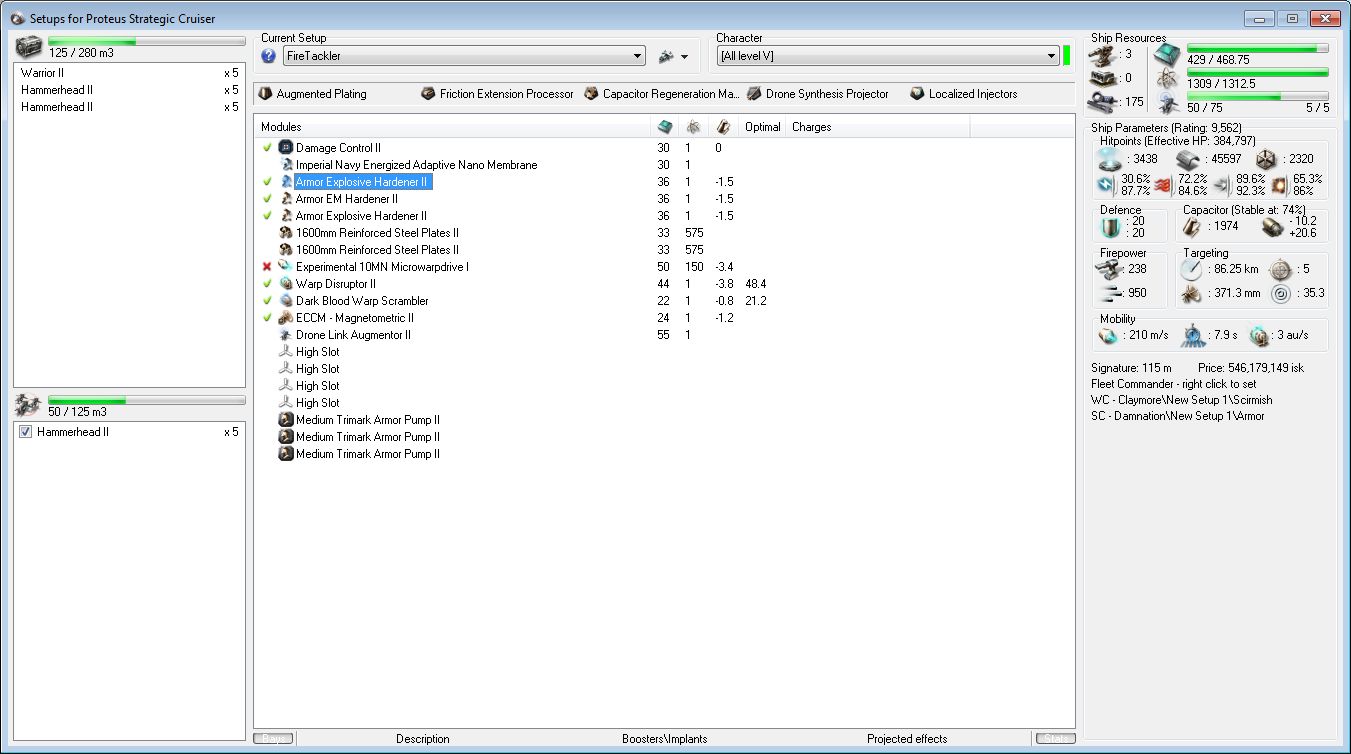Toggle the Hammerhead II drone checkbox

[26, 432]
